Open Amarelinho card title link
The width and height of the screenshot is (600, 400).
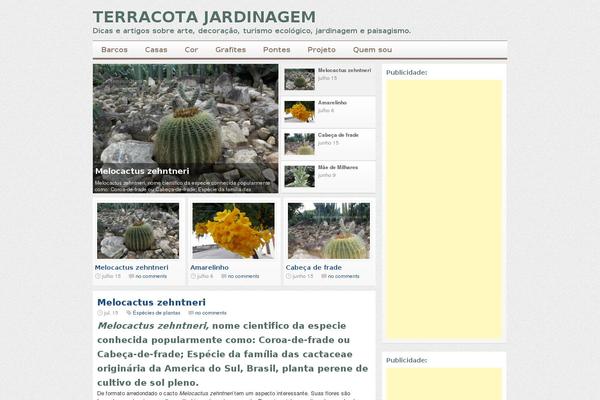[x=209, y=268]
